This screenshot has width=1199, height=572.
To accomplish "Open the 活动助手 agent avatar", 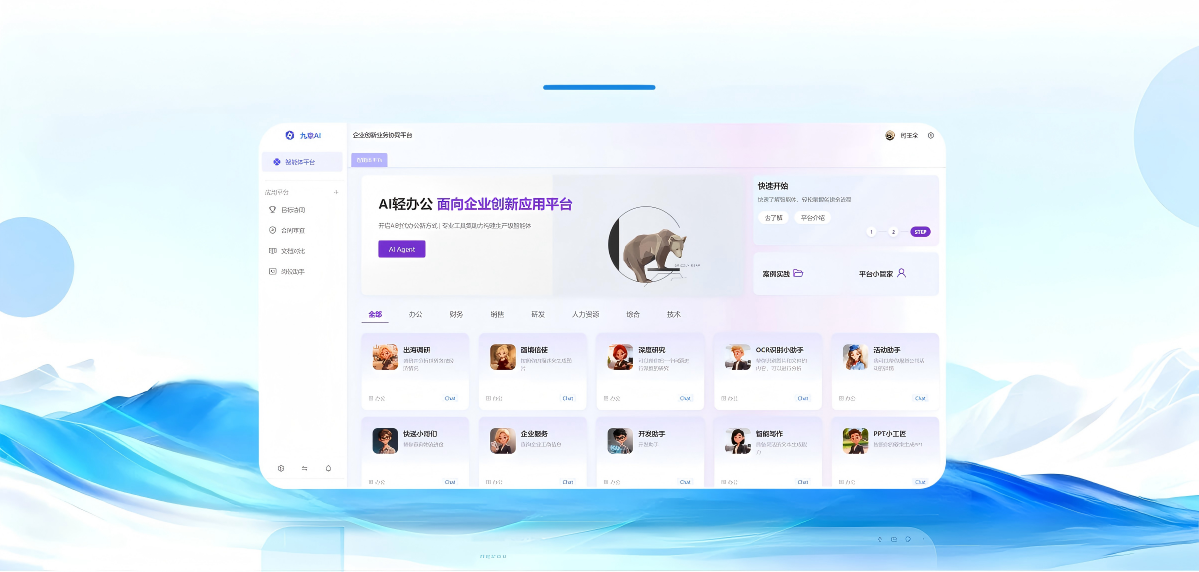I will click(856, 357).
